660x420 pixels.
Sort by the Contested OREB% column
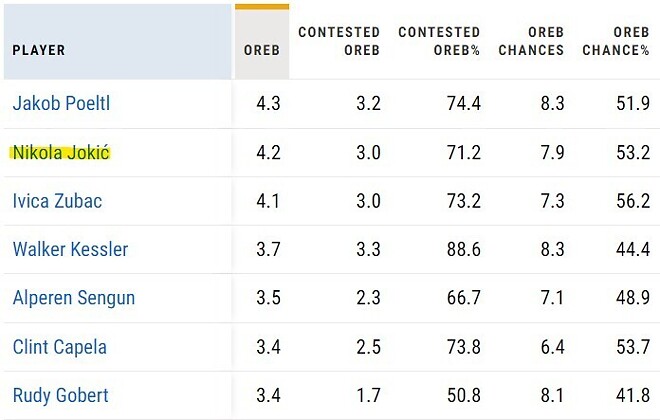438,41
